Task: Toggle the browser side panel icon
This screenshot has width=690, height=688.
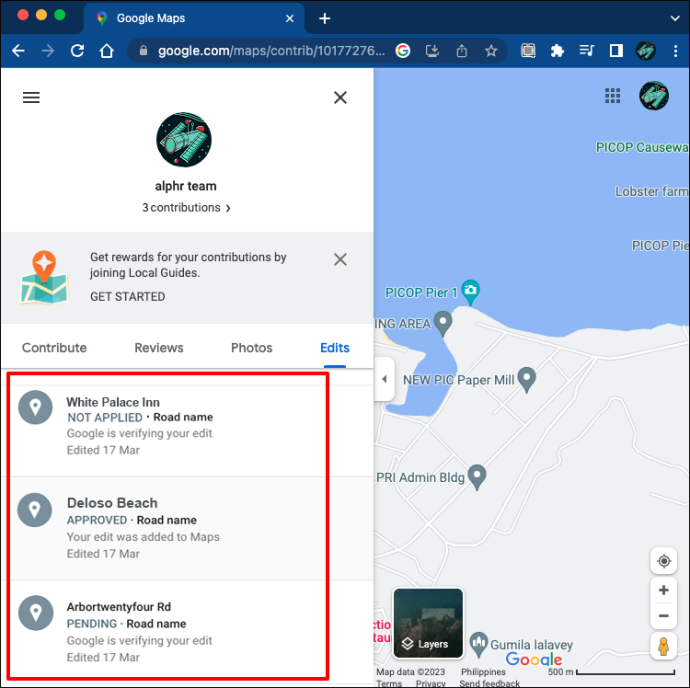Action: [616, 51]
